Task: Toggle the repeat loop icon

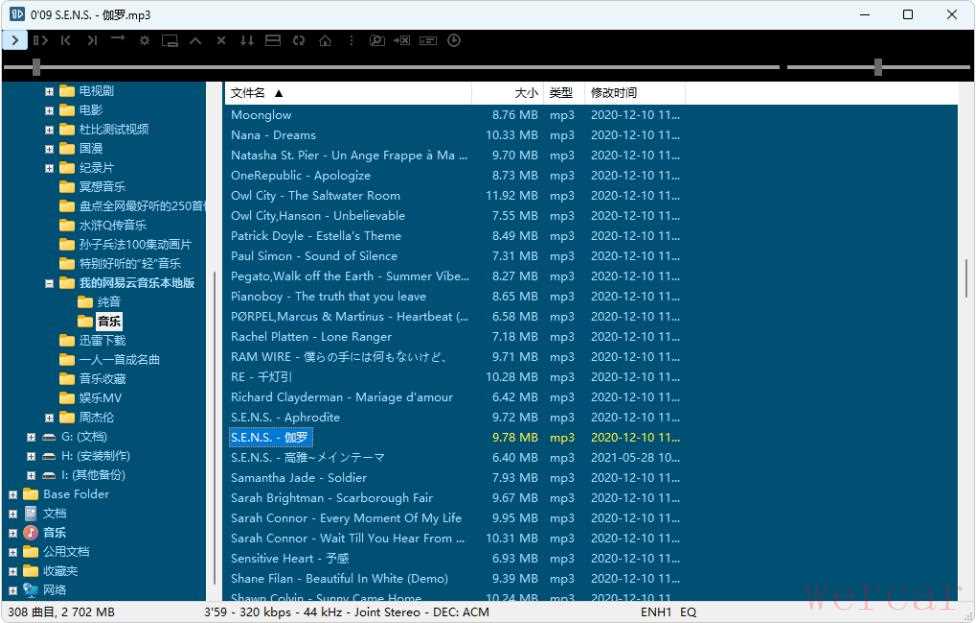Action: tap(299, 41)
